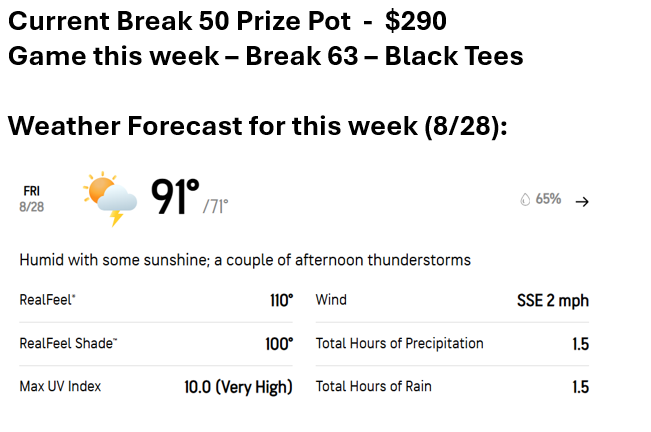Screen dimensions: 651x432
Task: Select the FRI 8/28 date label
Action: click(32, 199)
